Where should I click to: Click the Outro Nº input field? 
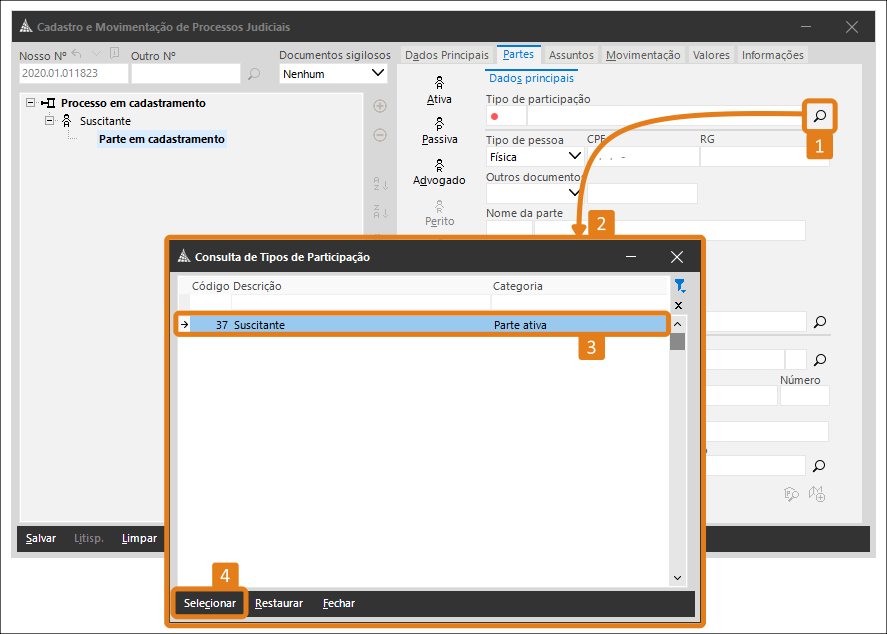185,73
